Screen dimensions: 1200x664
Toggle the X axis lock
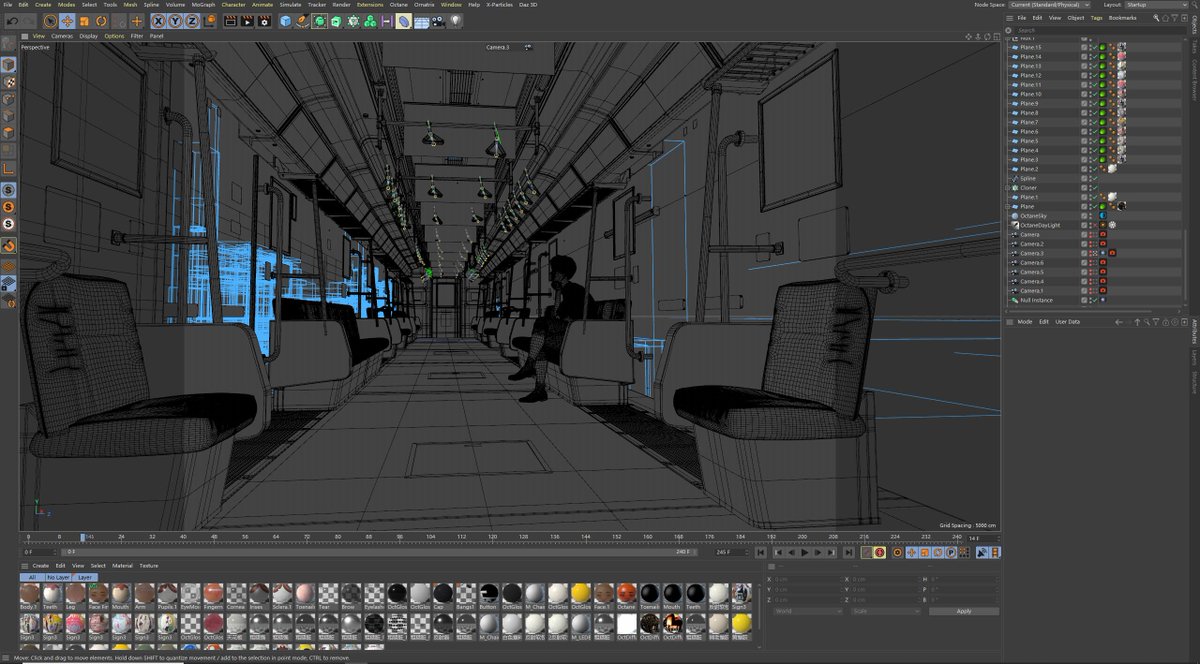(159, 20)
